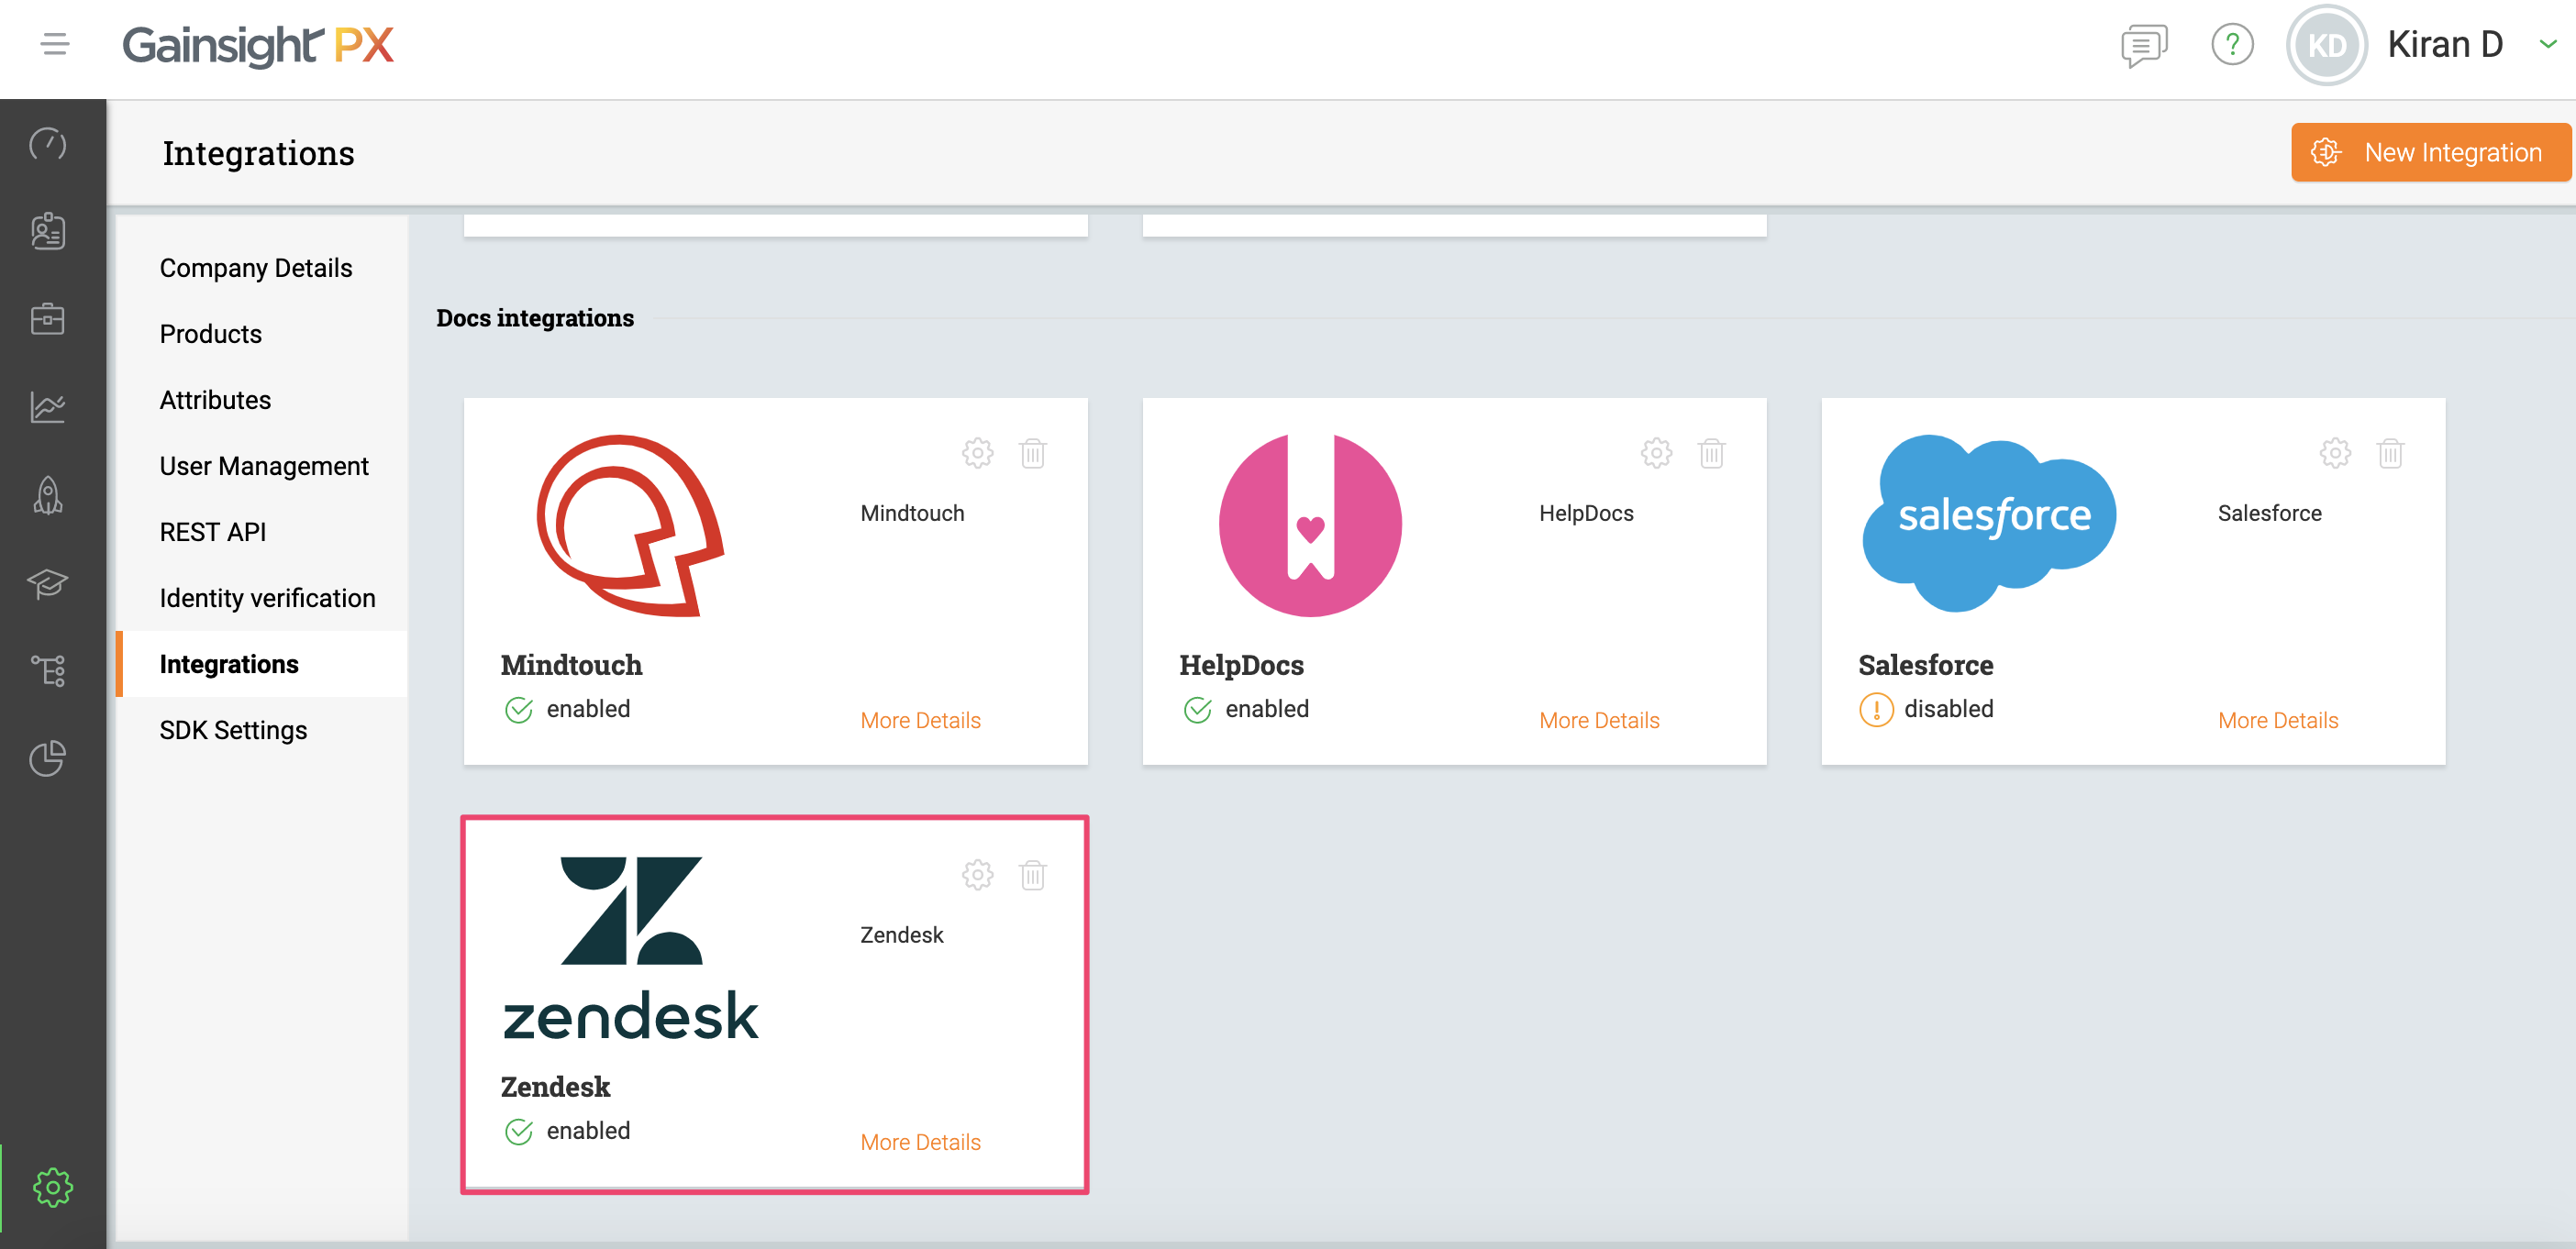Open the dashboard gauge sidebar icon
Image resolution: width=2576 pixels, height=1249 pixels.
(x=47, y=144)
